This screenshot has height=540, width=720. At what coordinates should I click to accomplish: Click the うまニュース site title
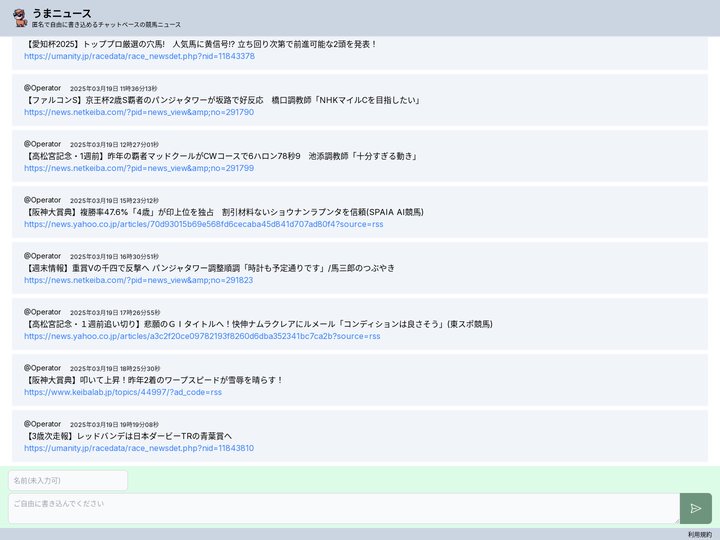[x=62, y=13]
